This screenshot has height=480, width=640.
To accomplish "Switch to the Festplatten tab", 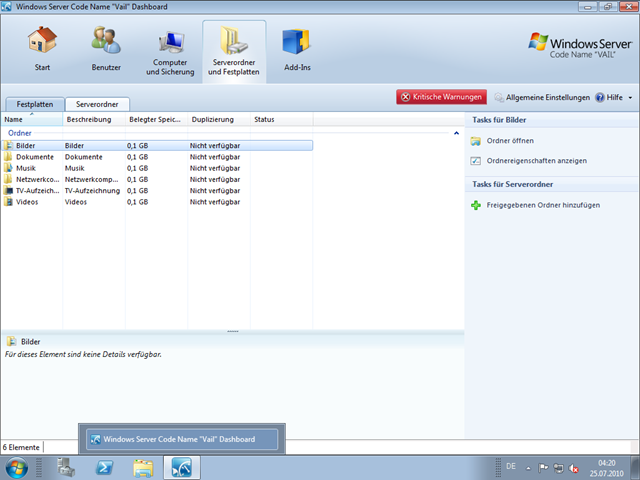I will [x=35, y=104].
